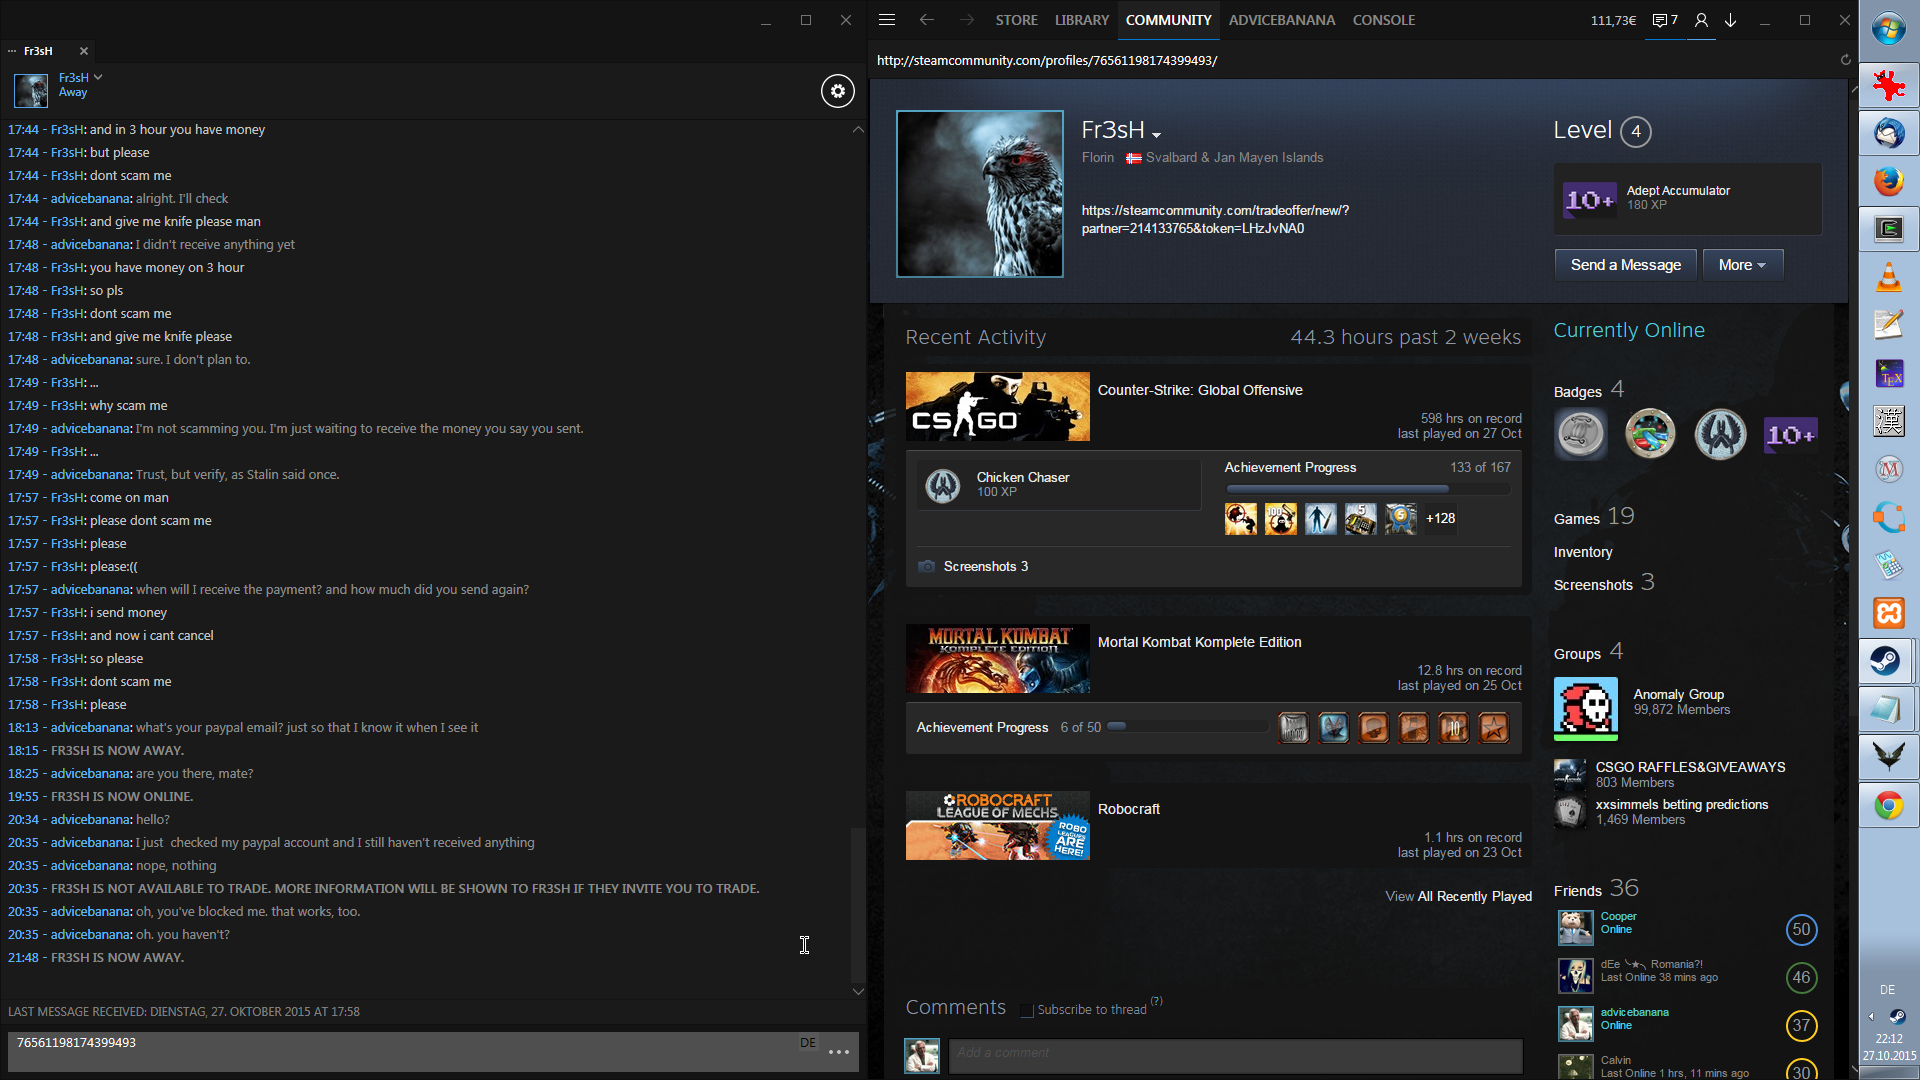Open the friends icon in top bar
The height and width of the screenshot is (1080, 1920).
1701,20
